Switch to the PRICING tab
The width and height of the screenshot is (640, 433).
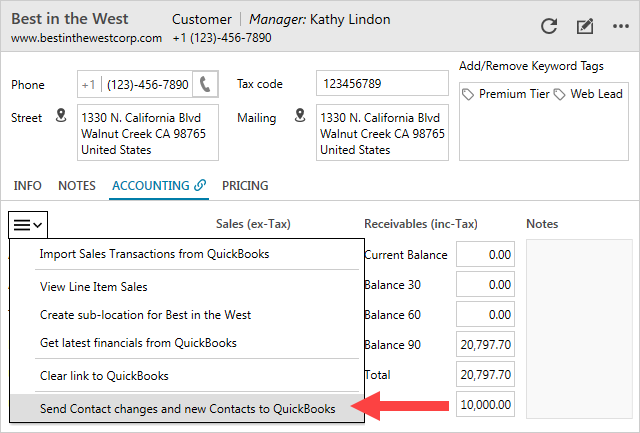(245, 186)
